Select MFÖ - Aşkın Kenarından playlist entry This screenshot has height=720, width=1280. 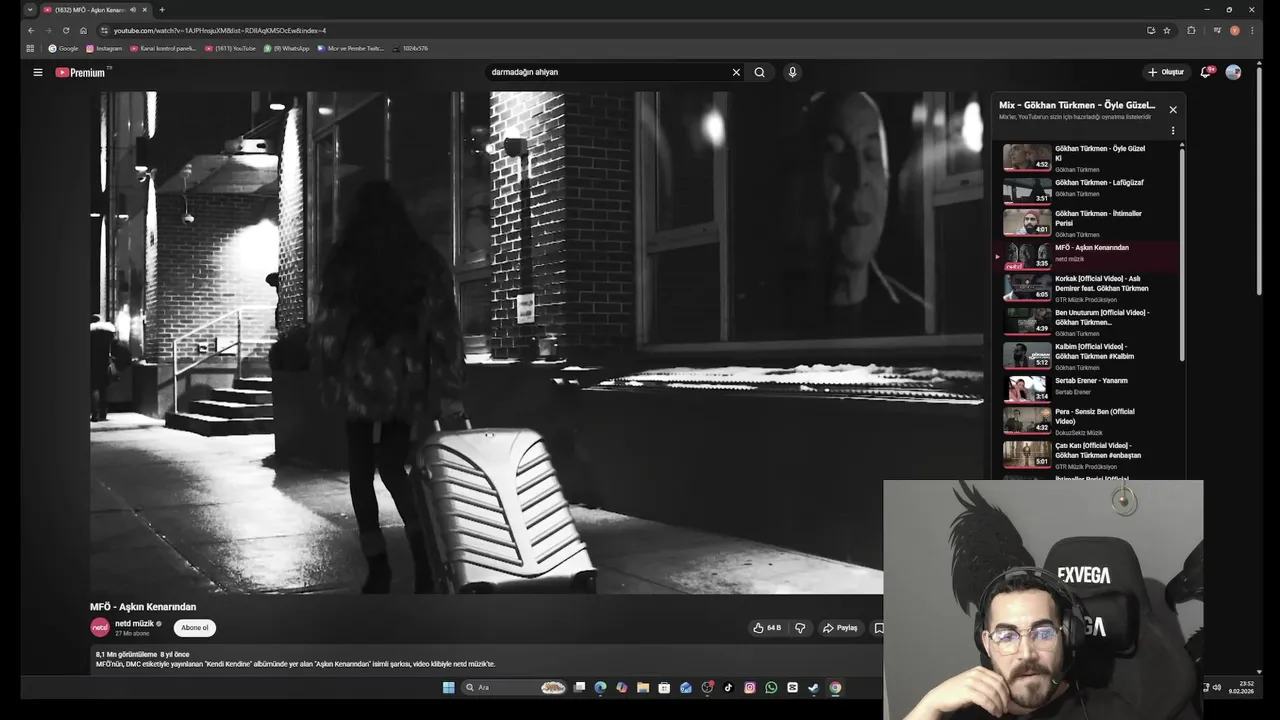point(1088,256)
